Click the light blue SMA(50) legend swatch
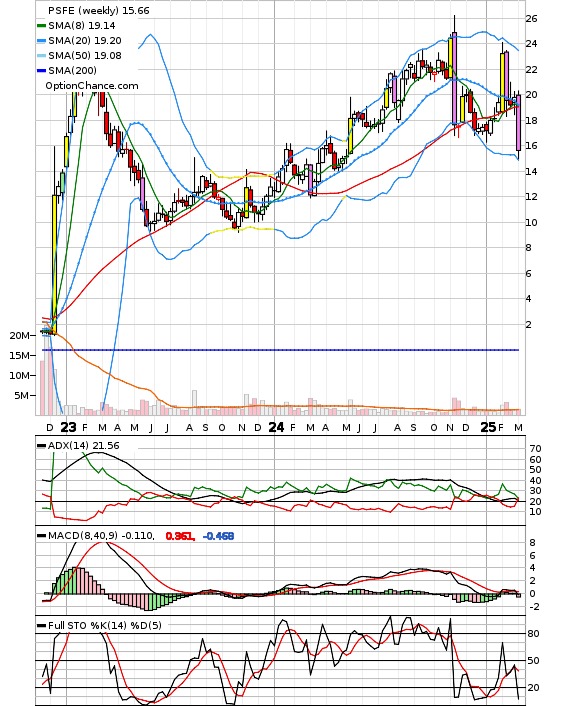The width and height of the screenshot is (566, 706). click(x=41, y=56)
